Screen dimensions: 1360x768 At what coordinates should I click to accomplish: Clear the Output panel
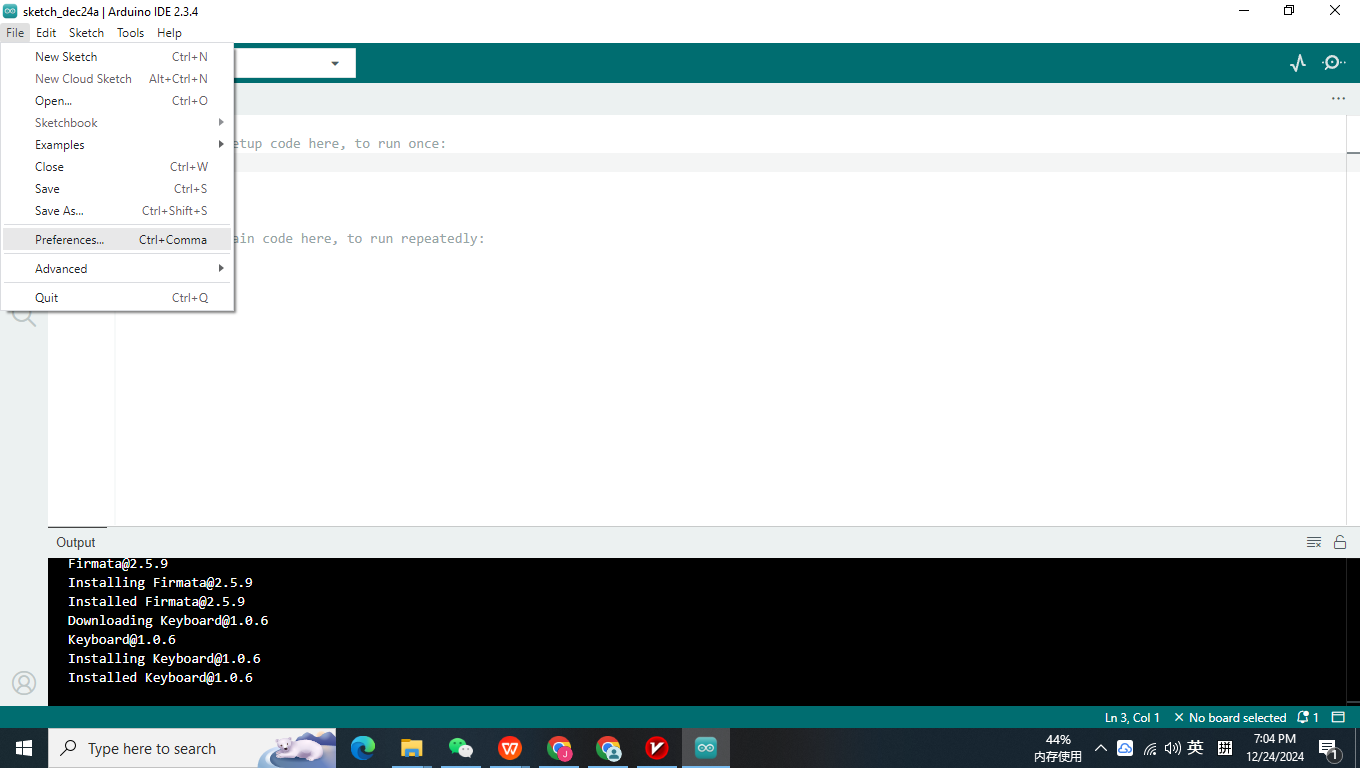click(x=1314, y=542)
